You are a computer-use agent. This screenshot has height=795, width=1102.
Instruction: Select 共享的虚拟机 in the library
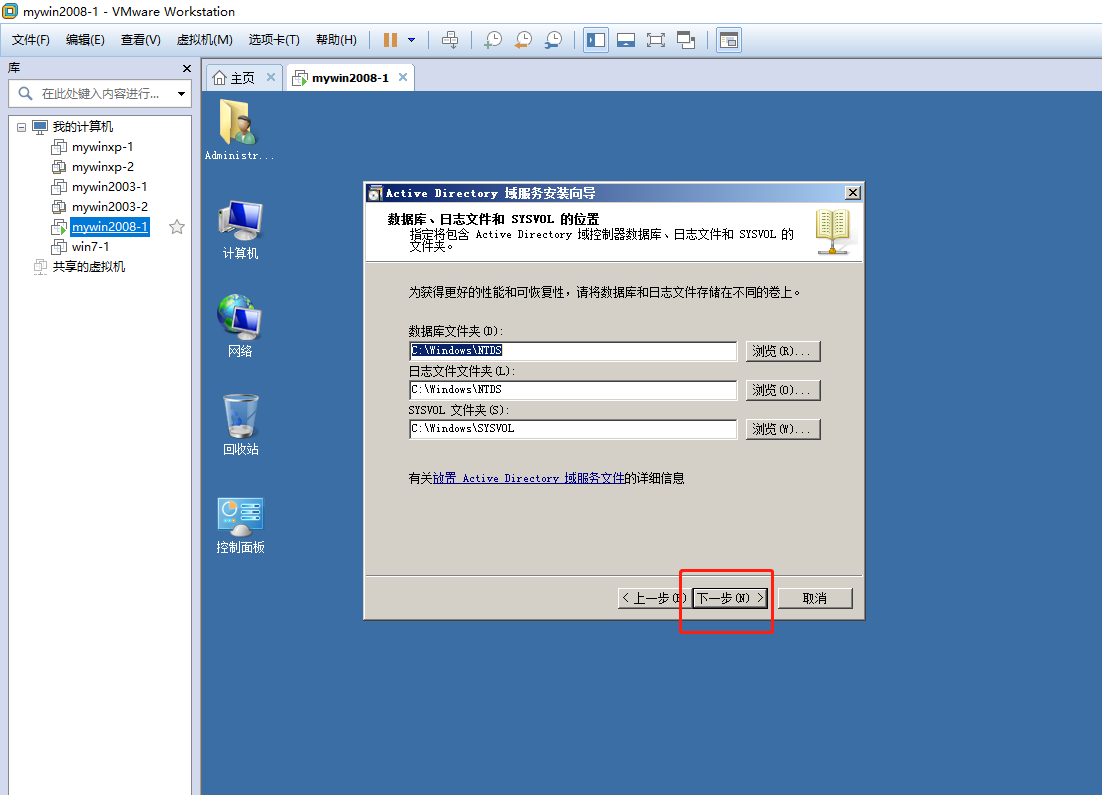pyautogui.click(x=89, y=266)
